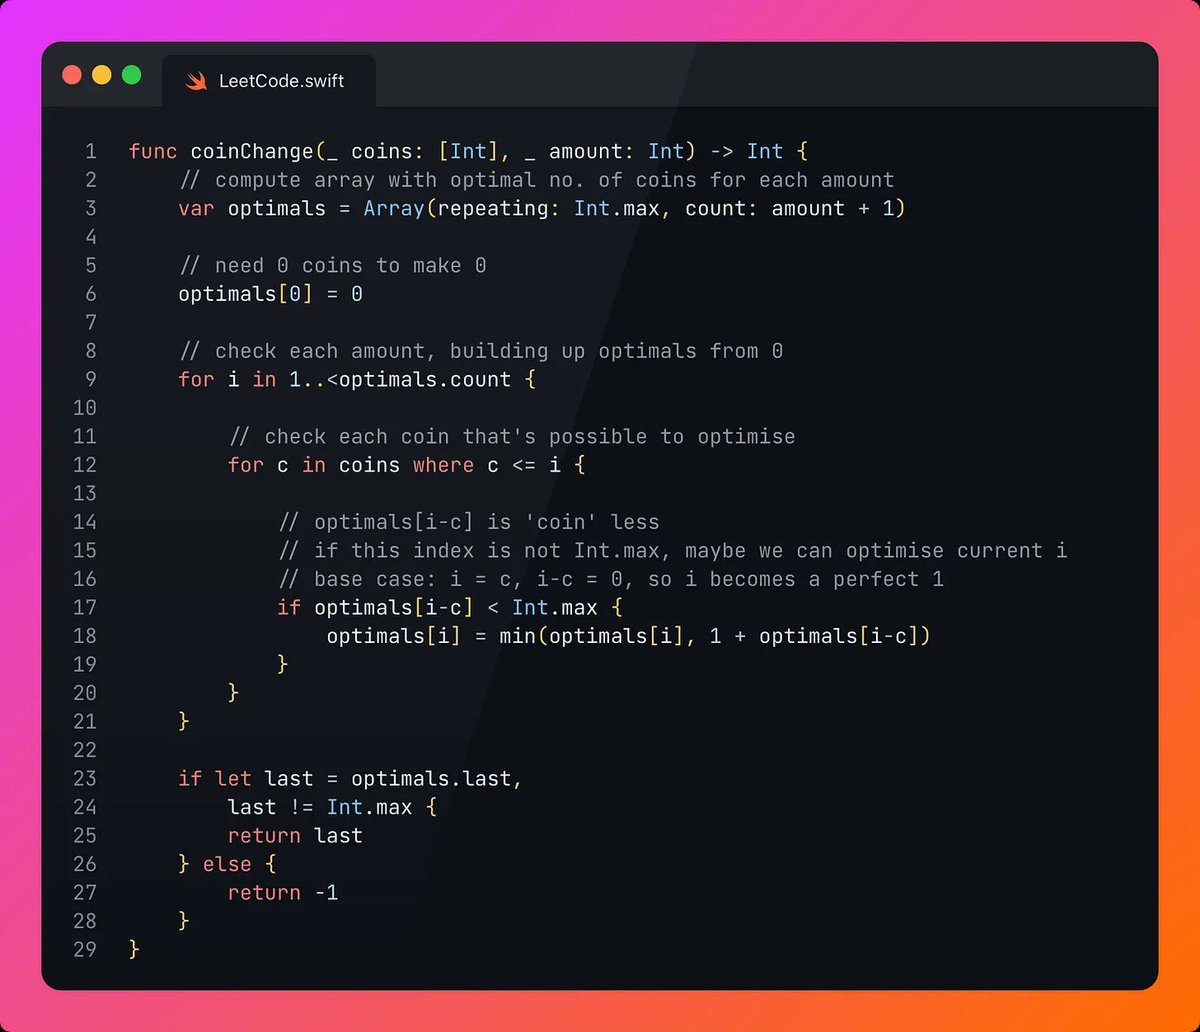
Task: Click the closing brace on line 29
Action: (135, 949)
